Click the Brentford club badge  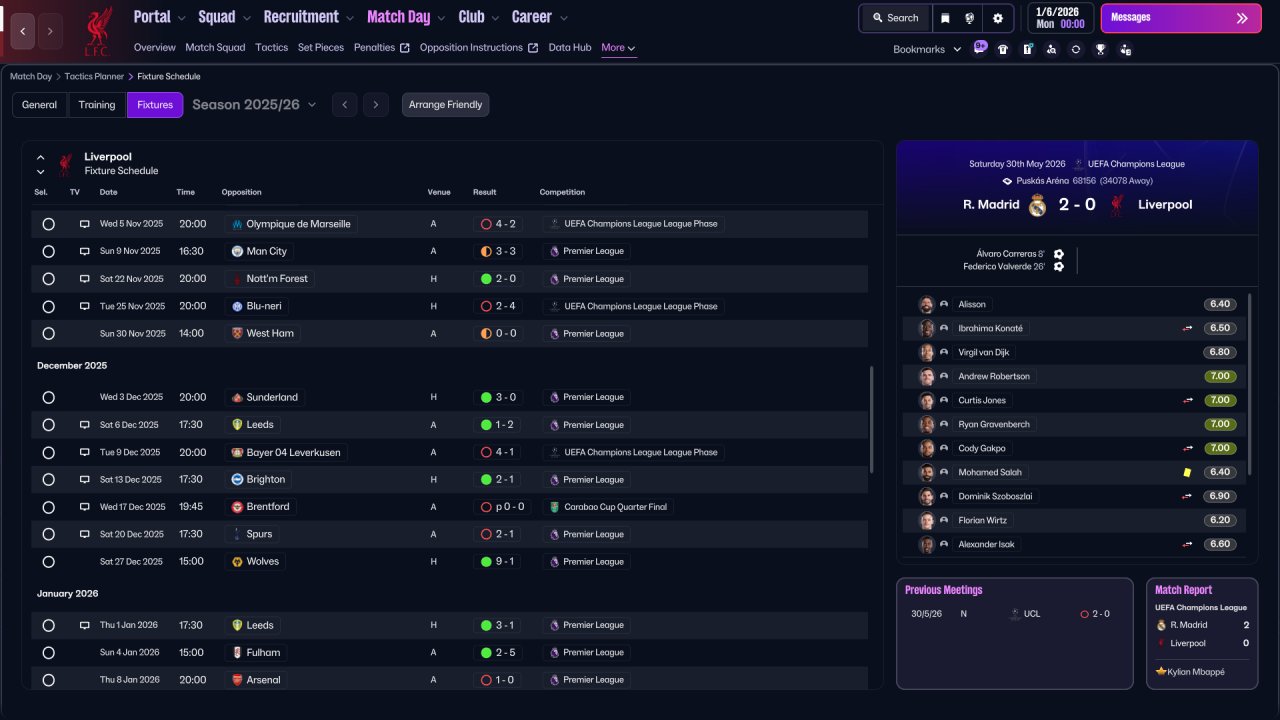(x=237, y=507)
